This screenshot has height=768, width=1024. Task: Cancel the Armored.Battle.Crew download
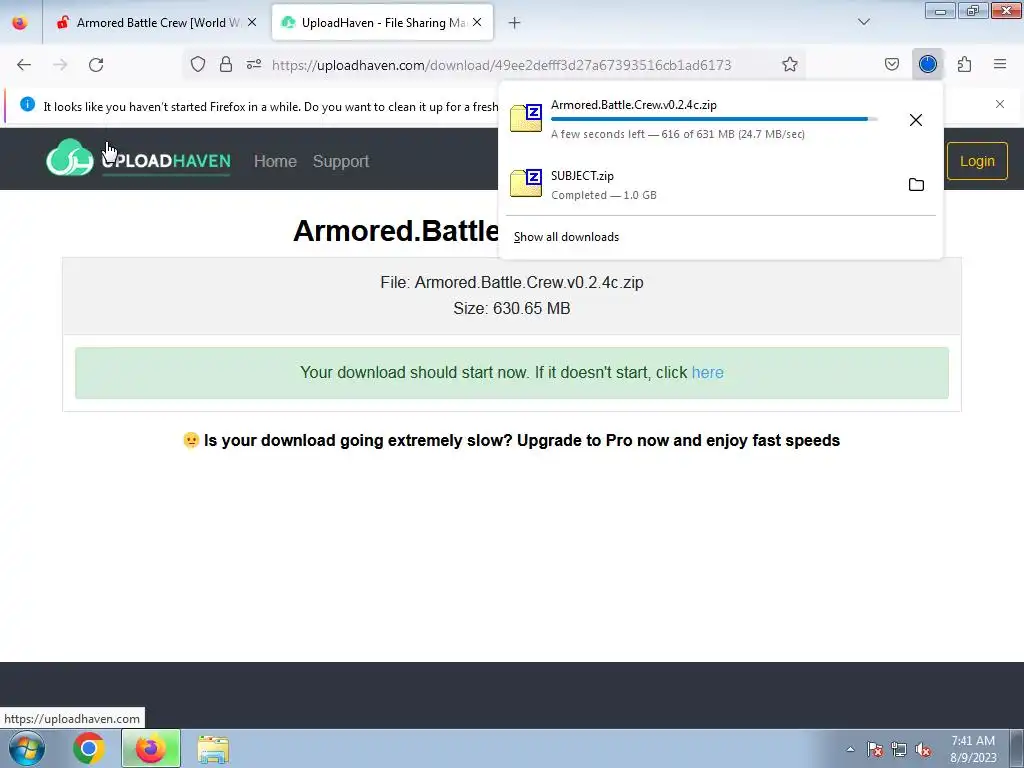click(916, 120)
